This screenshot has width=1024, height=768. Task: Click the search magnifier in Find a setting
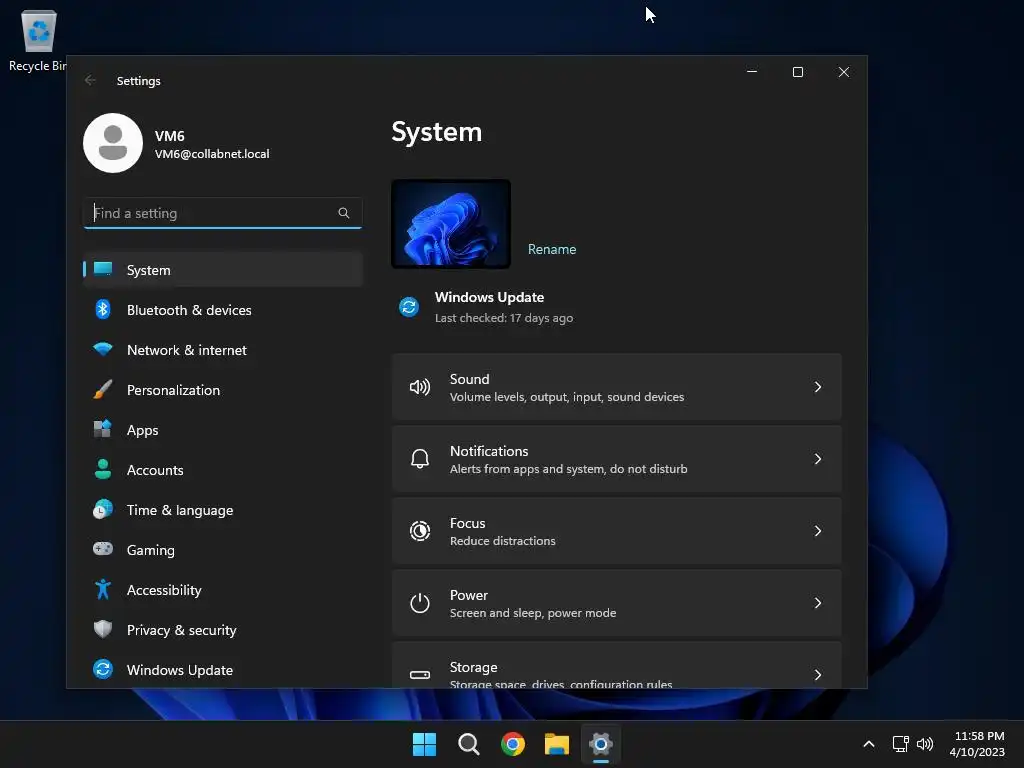click(x=344, y=213)
